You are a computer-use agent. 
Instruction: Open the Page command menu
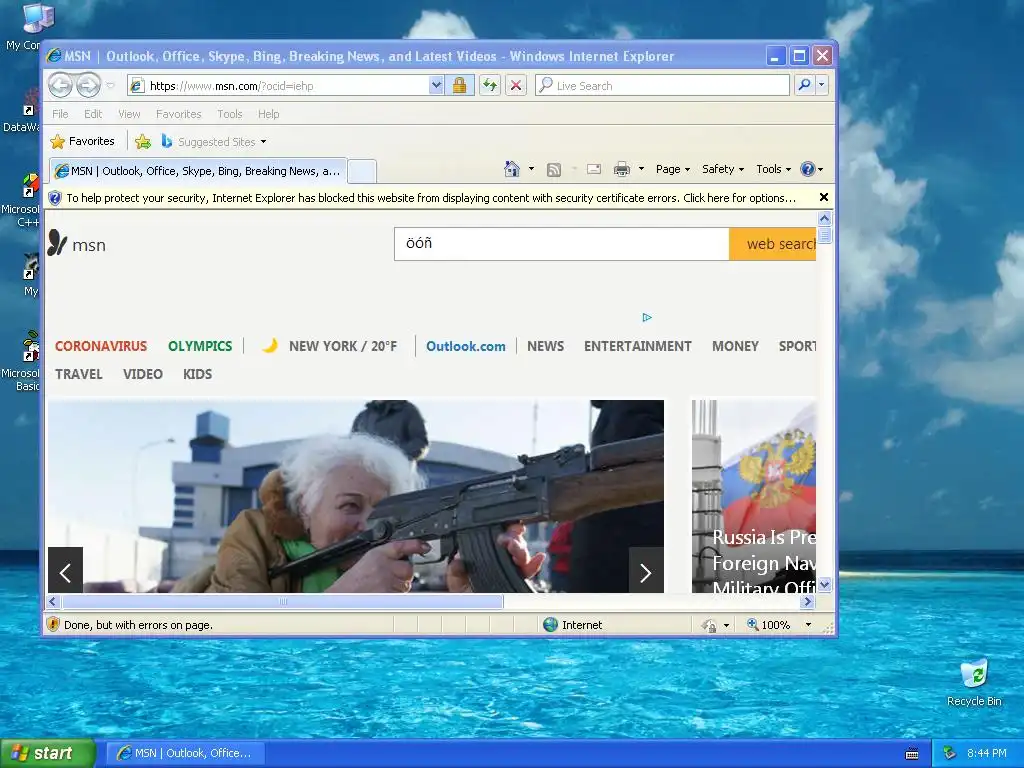click(x=673, y=169)
